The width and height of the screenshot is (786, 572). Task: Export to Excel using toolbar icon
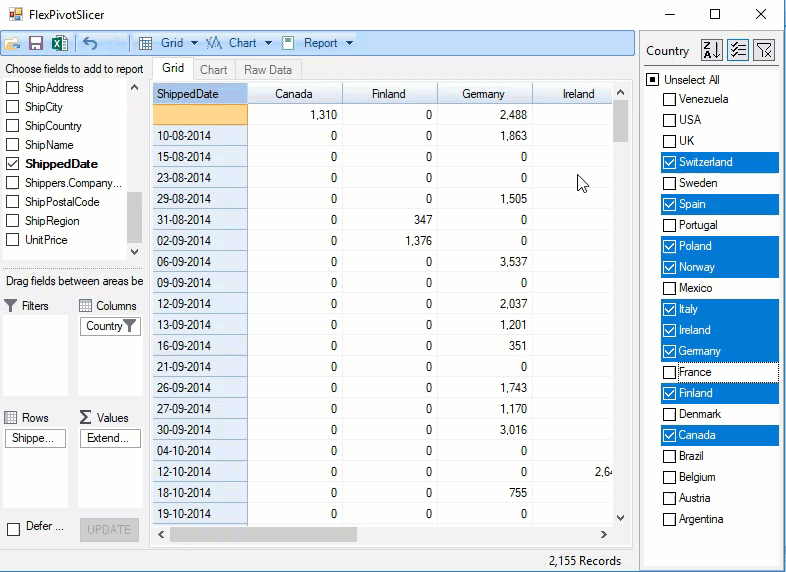pyautogui.click(x=59, y=43)
